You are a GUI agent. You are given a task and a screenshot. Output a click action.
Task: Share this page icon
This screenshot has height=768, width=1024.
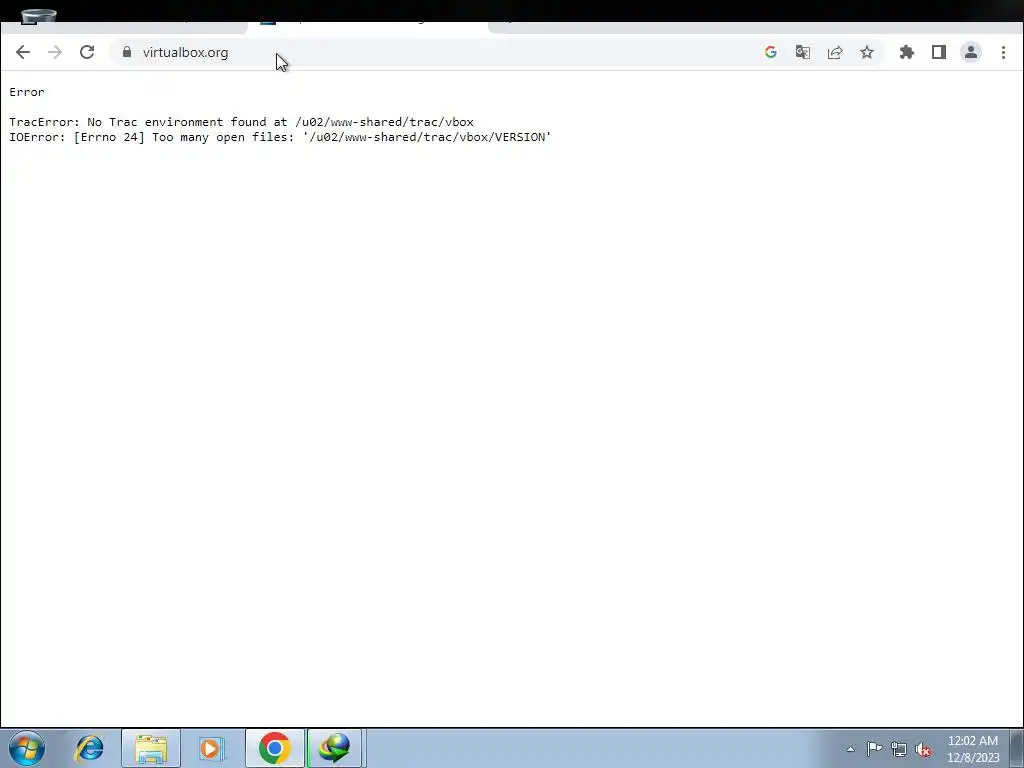point(835,52)
